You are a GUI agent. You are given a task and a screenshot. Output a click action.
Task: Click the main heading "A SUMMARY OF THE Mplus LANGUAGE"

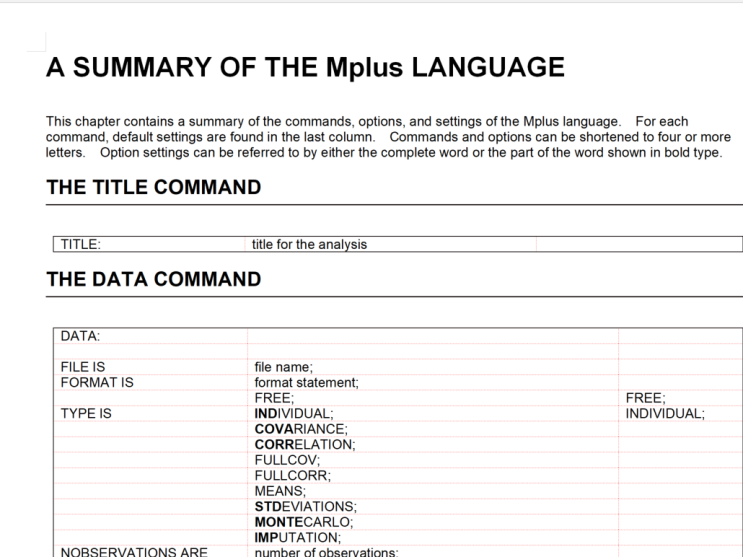[305, 68]
